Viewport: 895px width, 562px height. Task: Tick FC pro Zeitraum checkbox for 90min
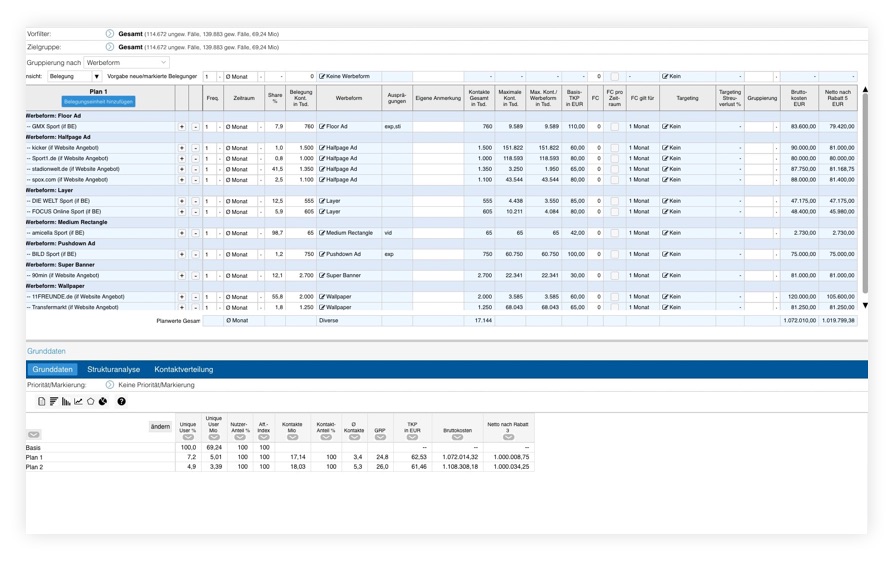click(x=614, y=276)
